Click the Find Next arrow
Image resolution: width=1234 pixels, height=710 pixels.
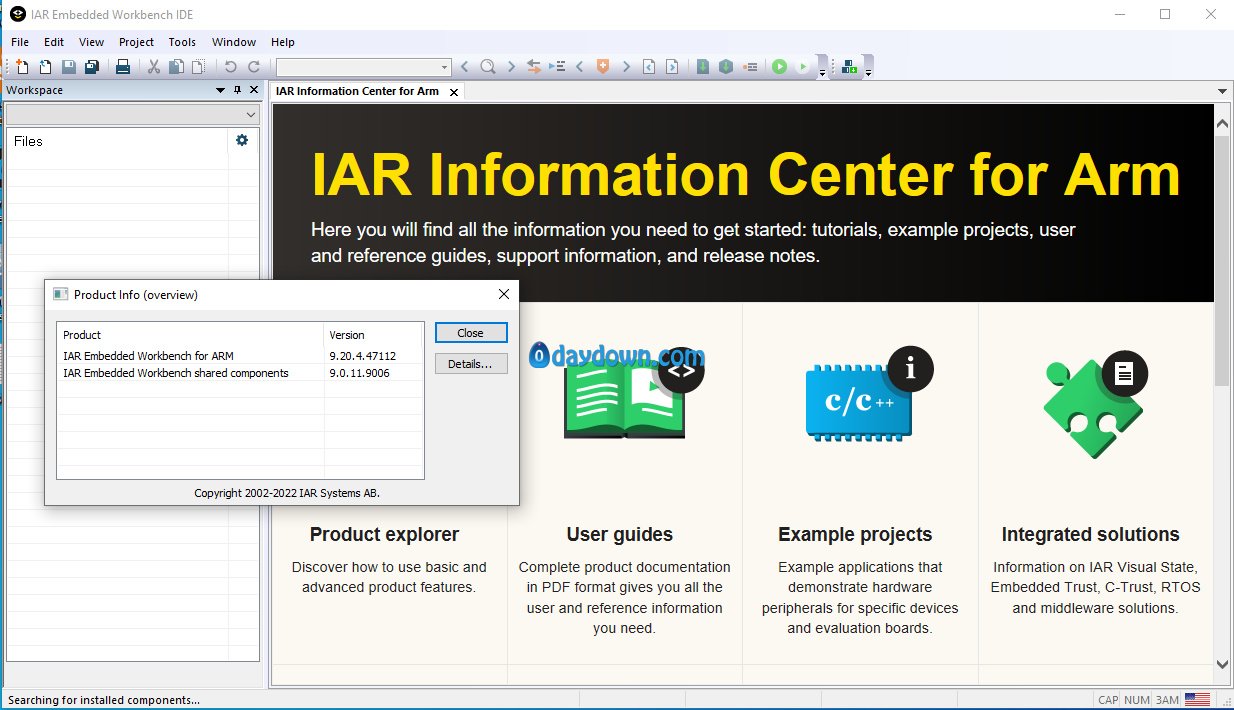(511, 67)
